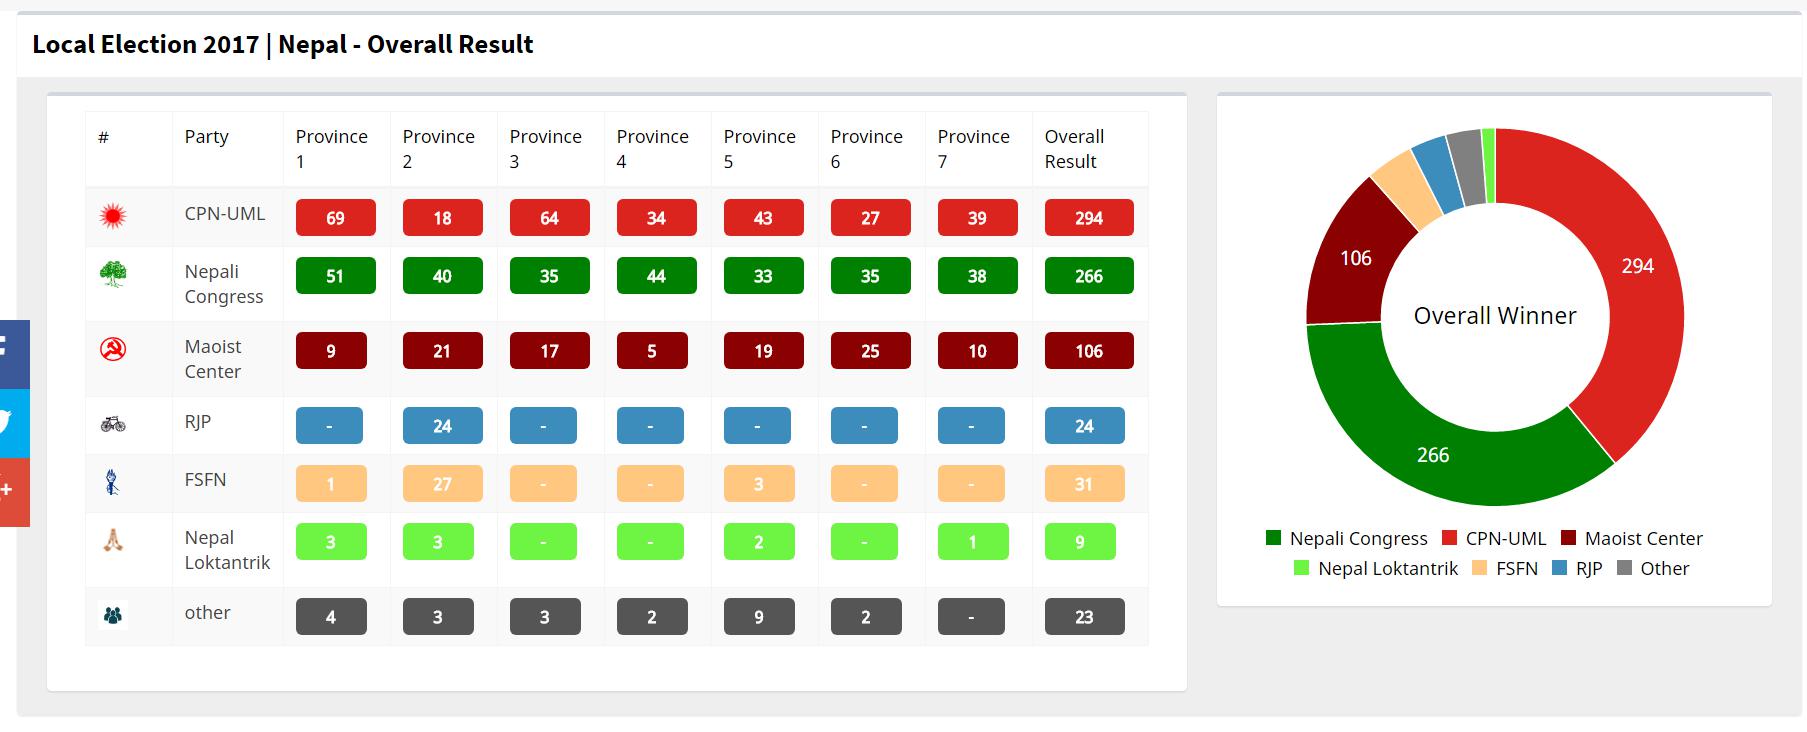The image size is (1807, 732).
Task: Toggle RJP legend swatch in chart
Action: coord(1559,568)
